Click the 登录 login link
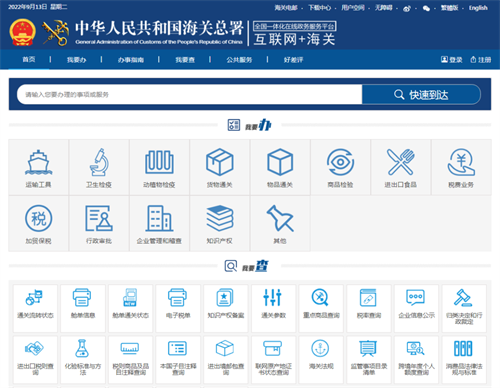 click(x=452, y=60)
